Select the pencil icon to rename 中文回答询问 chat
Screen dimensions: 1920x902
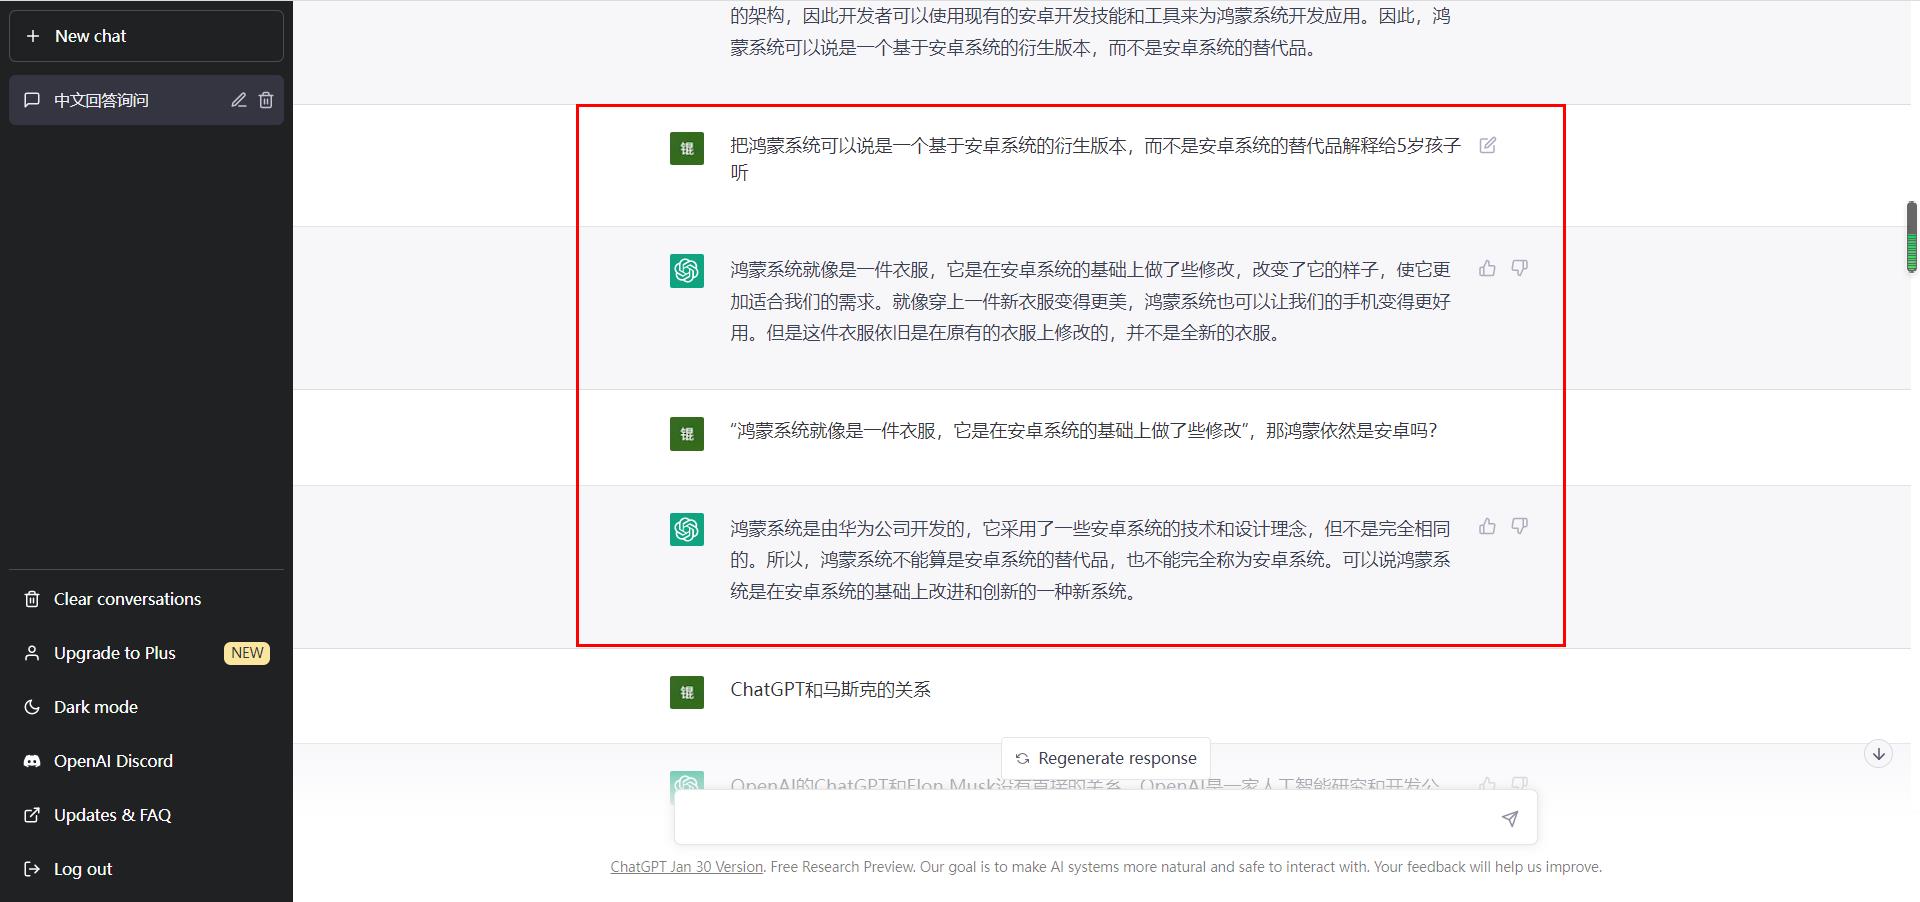pos(238,100)
